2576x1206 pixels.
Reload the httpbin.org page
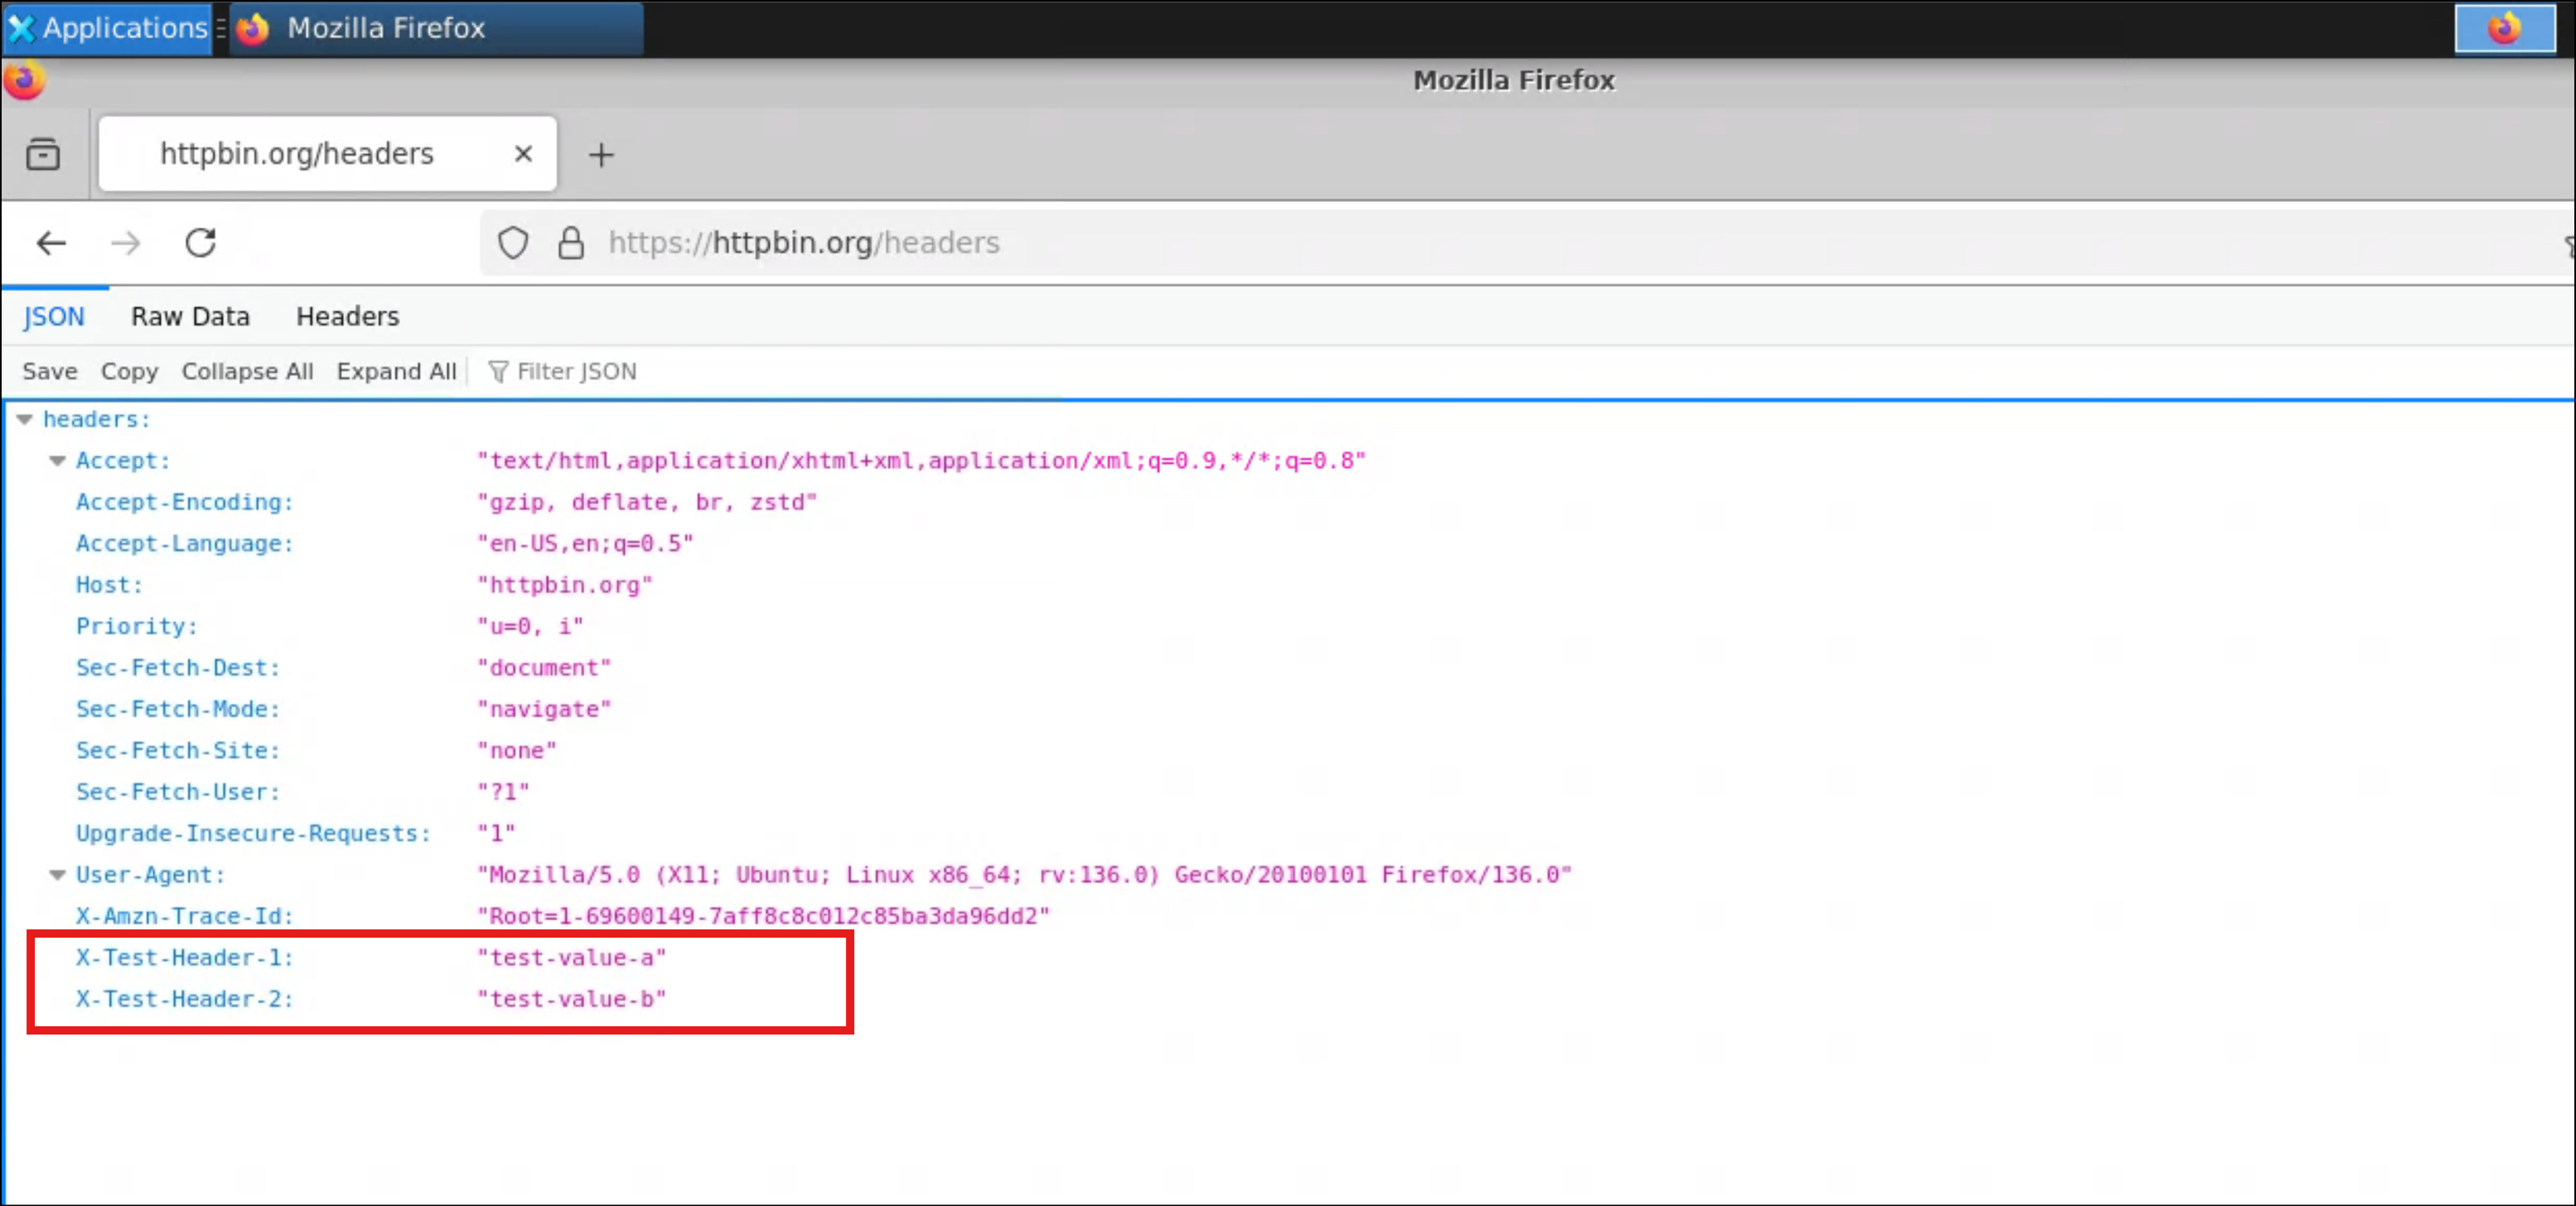[x=201, y=243]
